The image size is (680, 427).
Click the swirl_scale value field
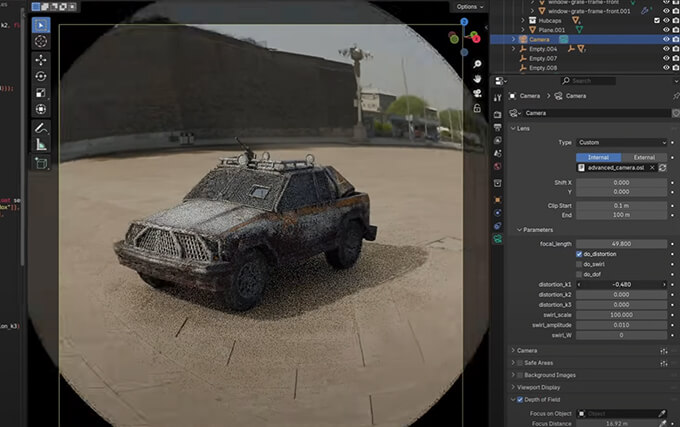coord(621,315)
